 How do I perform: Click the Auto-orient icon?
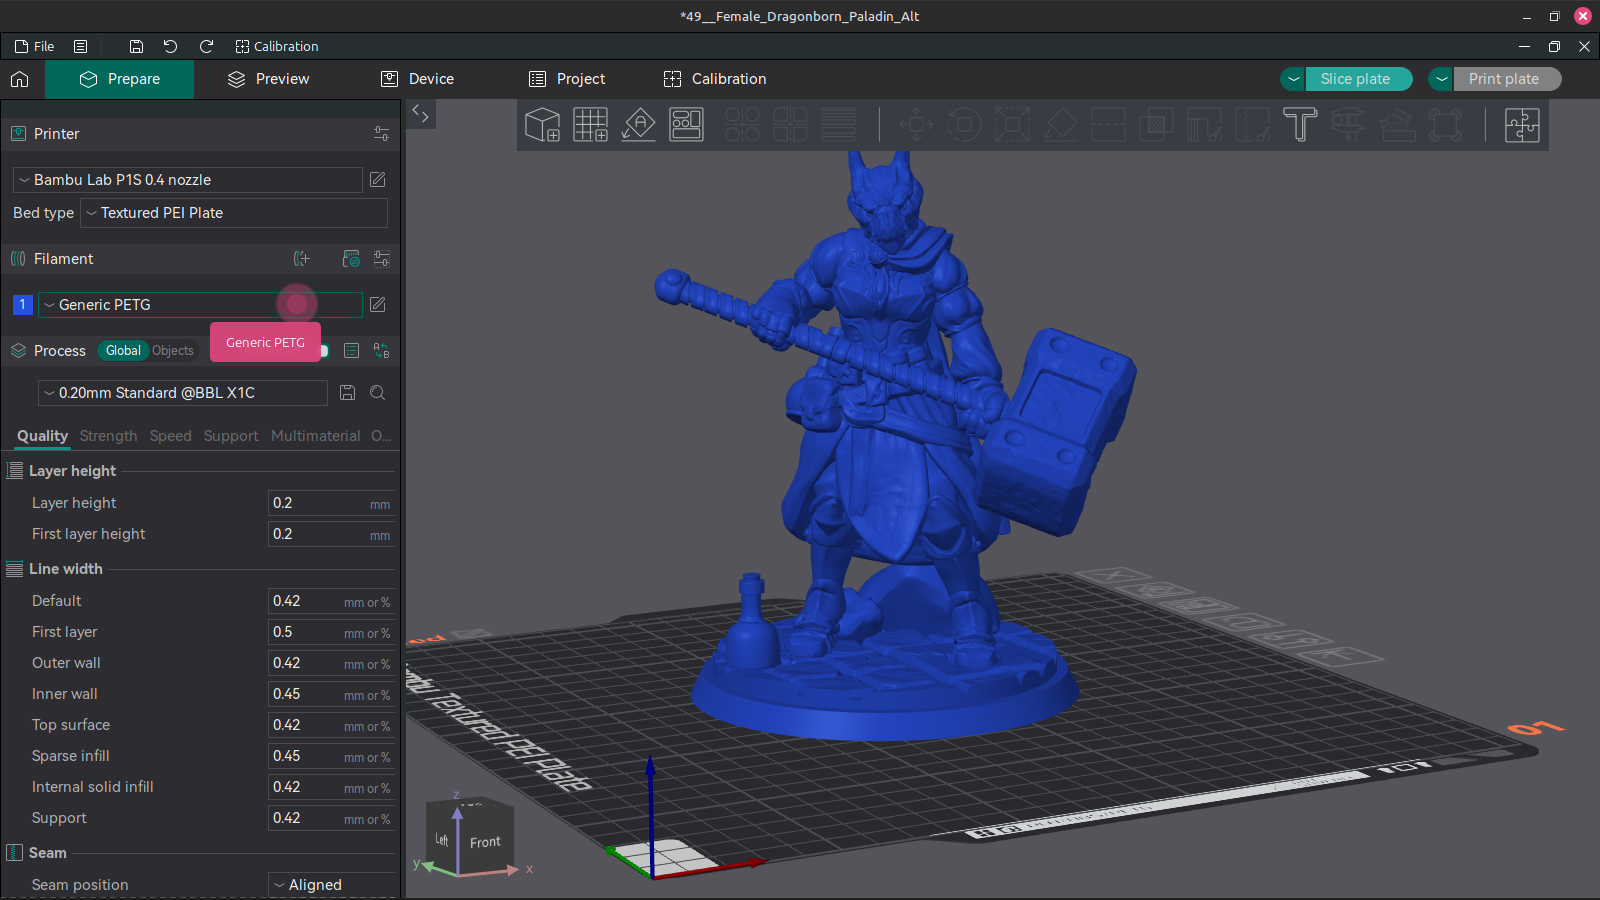coord(639,125)
